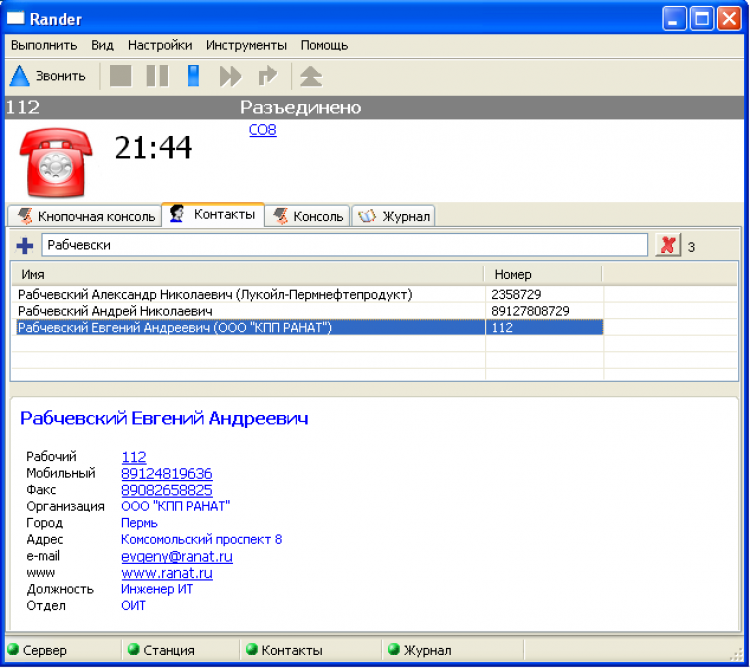Click the contact search field containing Рабчевски
750x668 pixels.
tap(344, 245)
